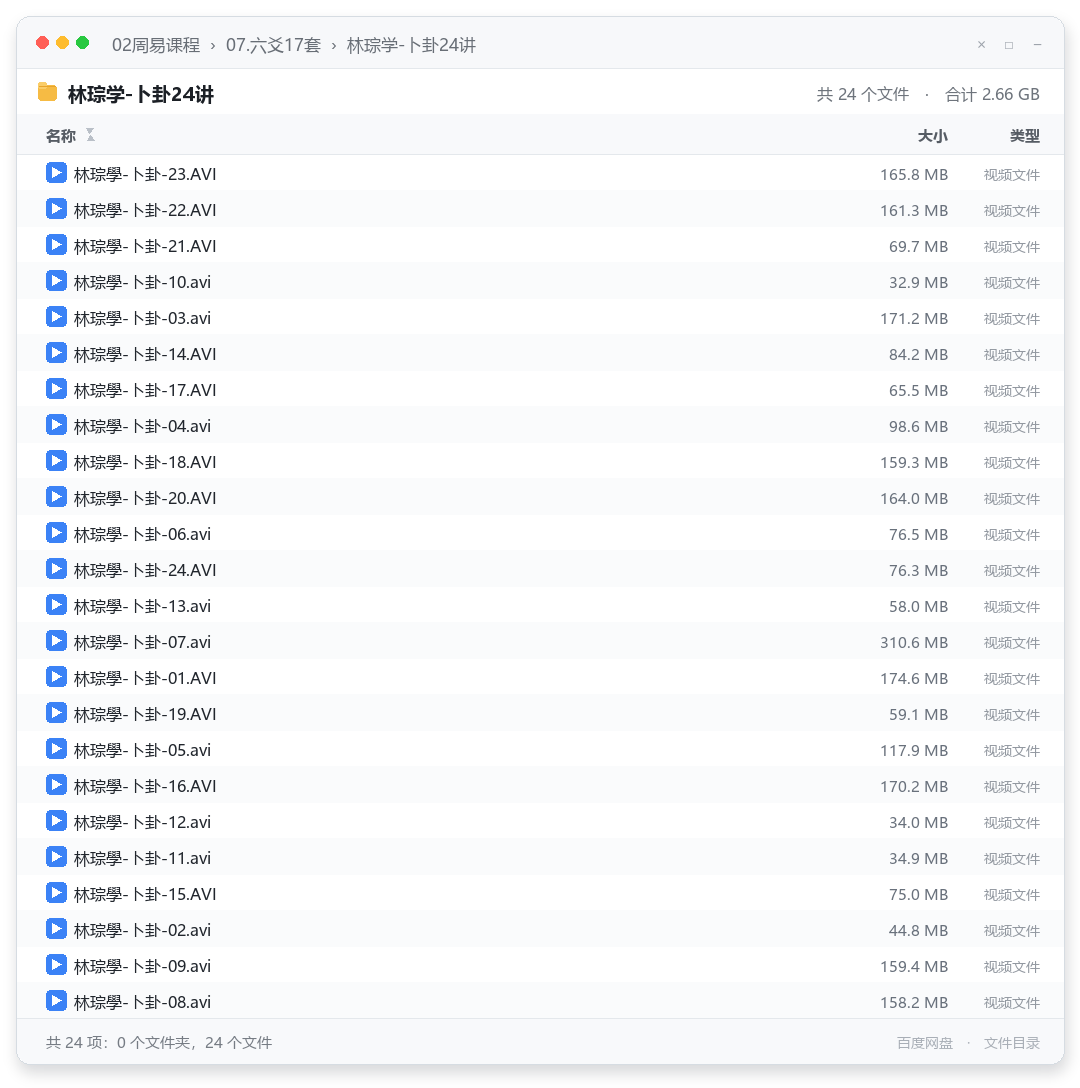
Task: Click the video icon beside 林琮學-卜卦-01.AVI
Action: (56, 677)
